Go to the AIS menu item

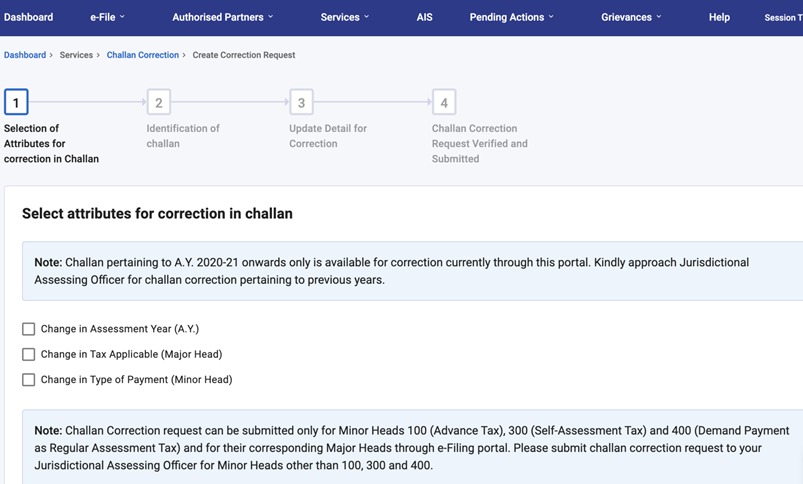coord(424,17)
